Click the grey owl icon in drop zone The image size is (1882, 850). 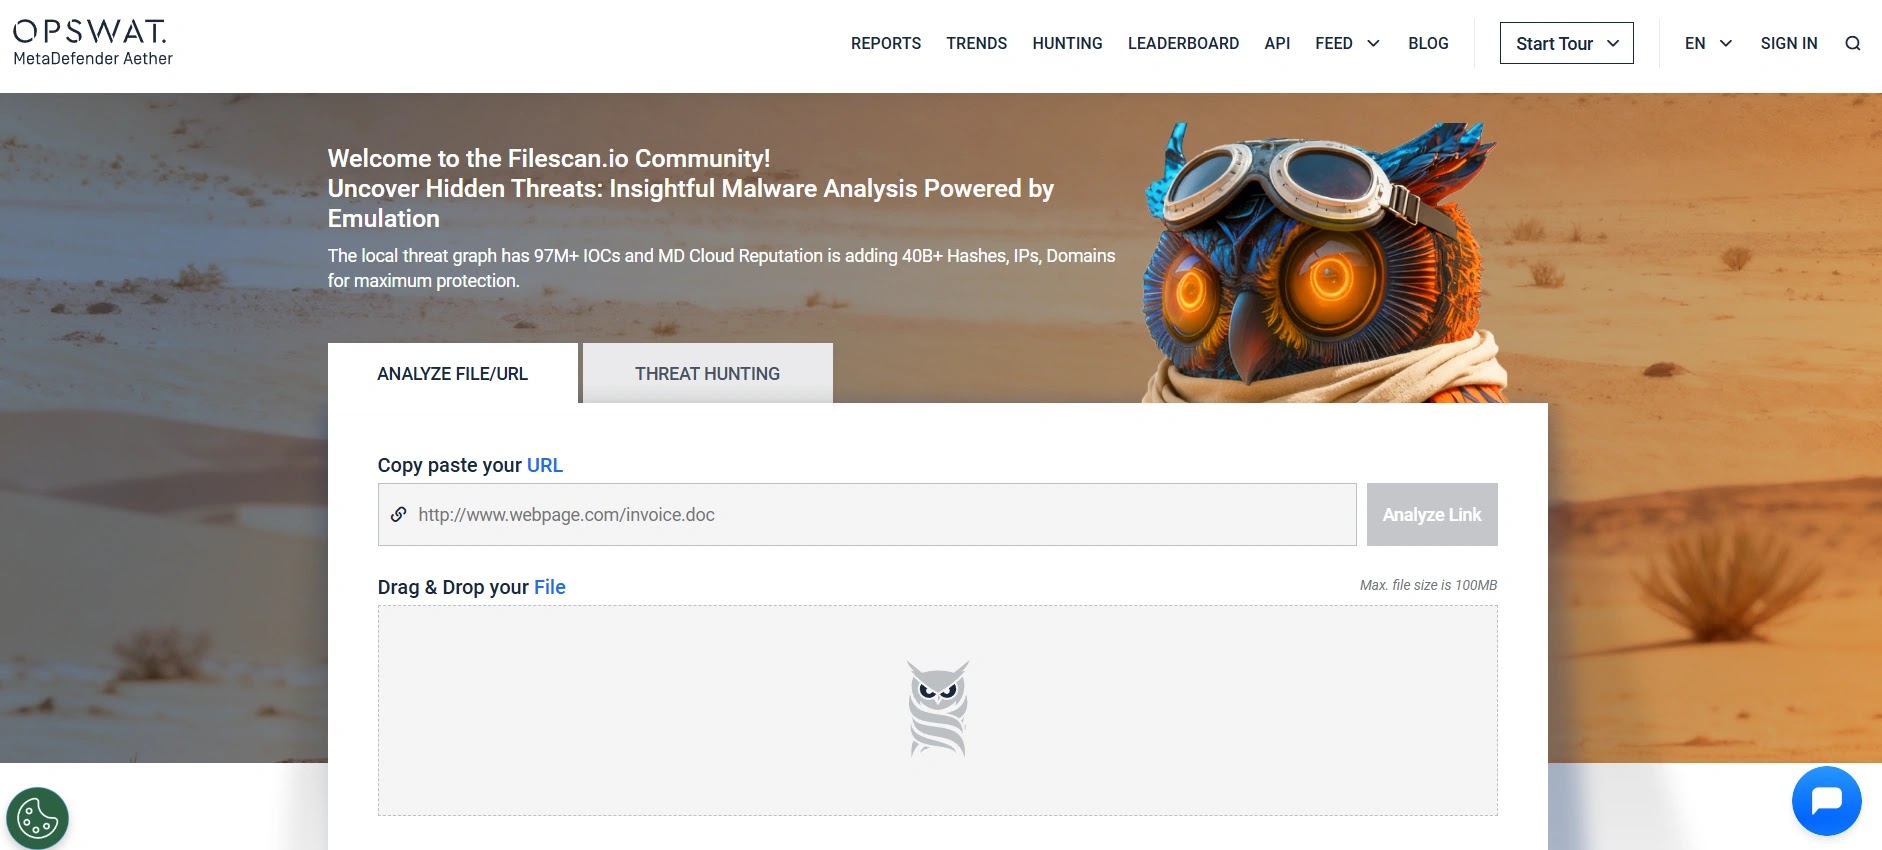938,708
